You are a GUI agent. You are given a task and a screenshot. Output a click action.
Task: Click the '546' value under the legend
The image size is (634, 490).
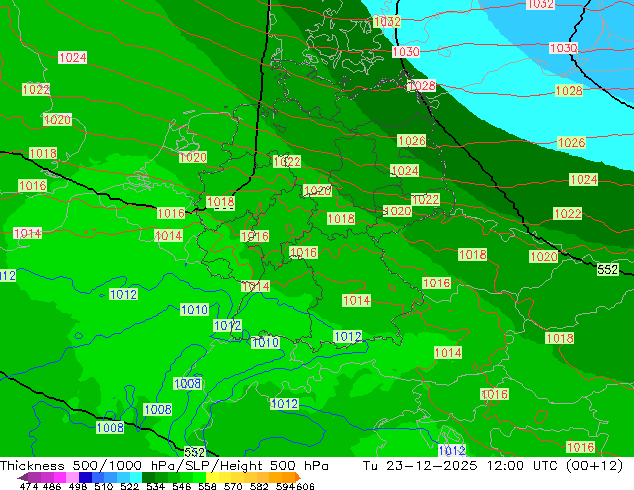[x=182, y=486]
